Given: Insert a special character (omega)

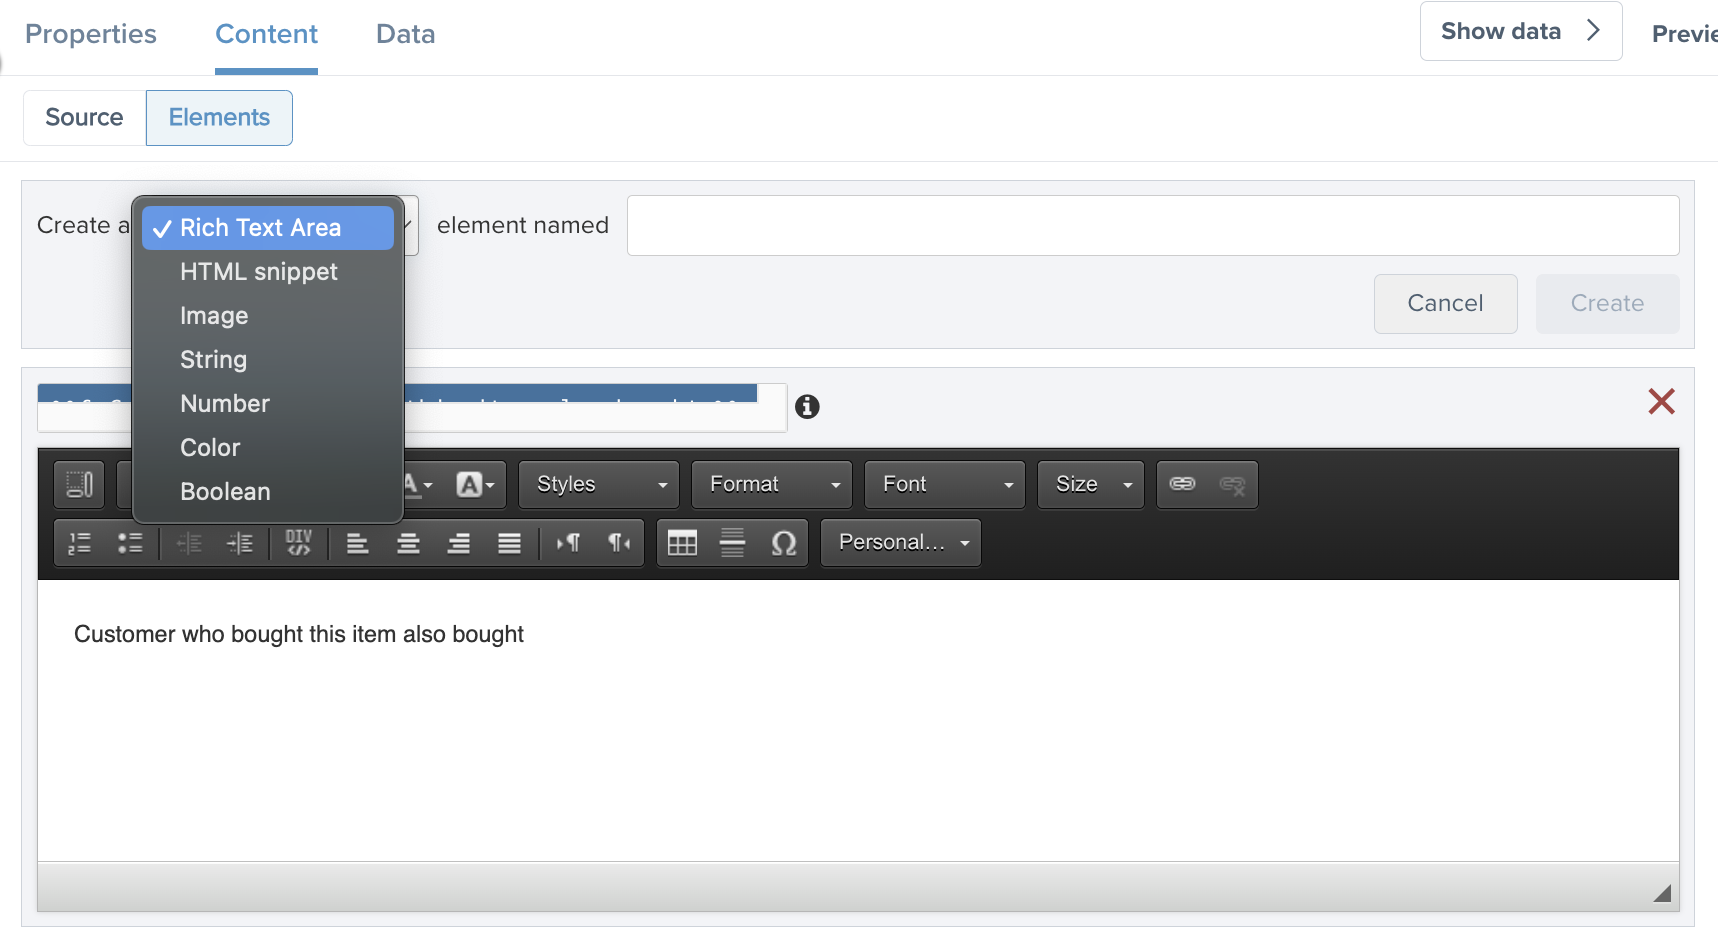Looking at the screenshot, I should point(784,543).
